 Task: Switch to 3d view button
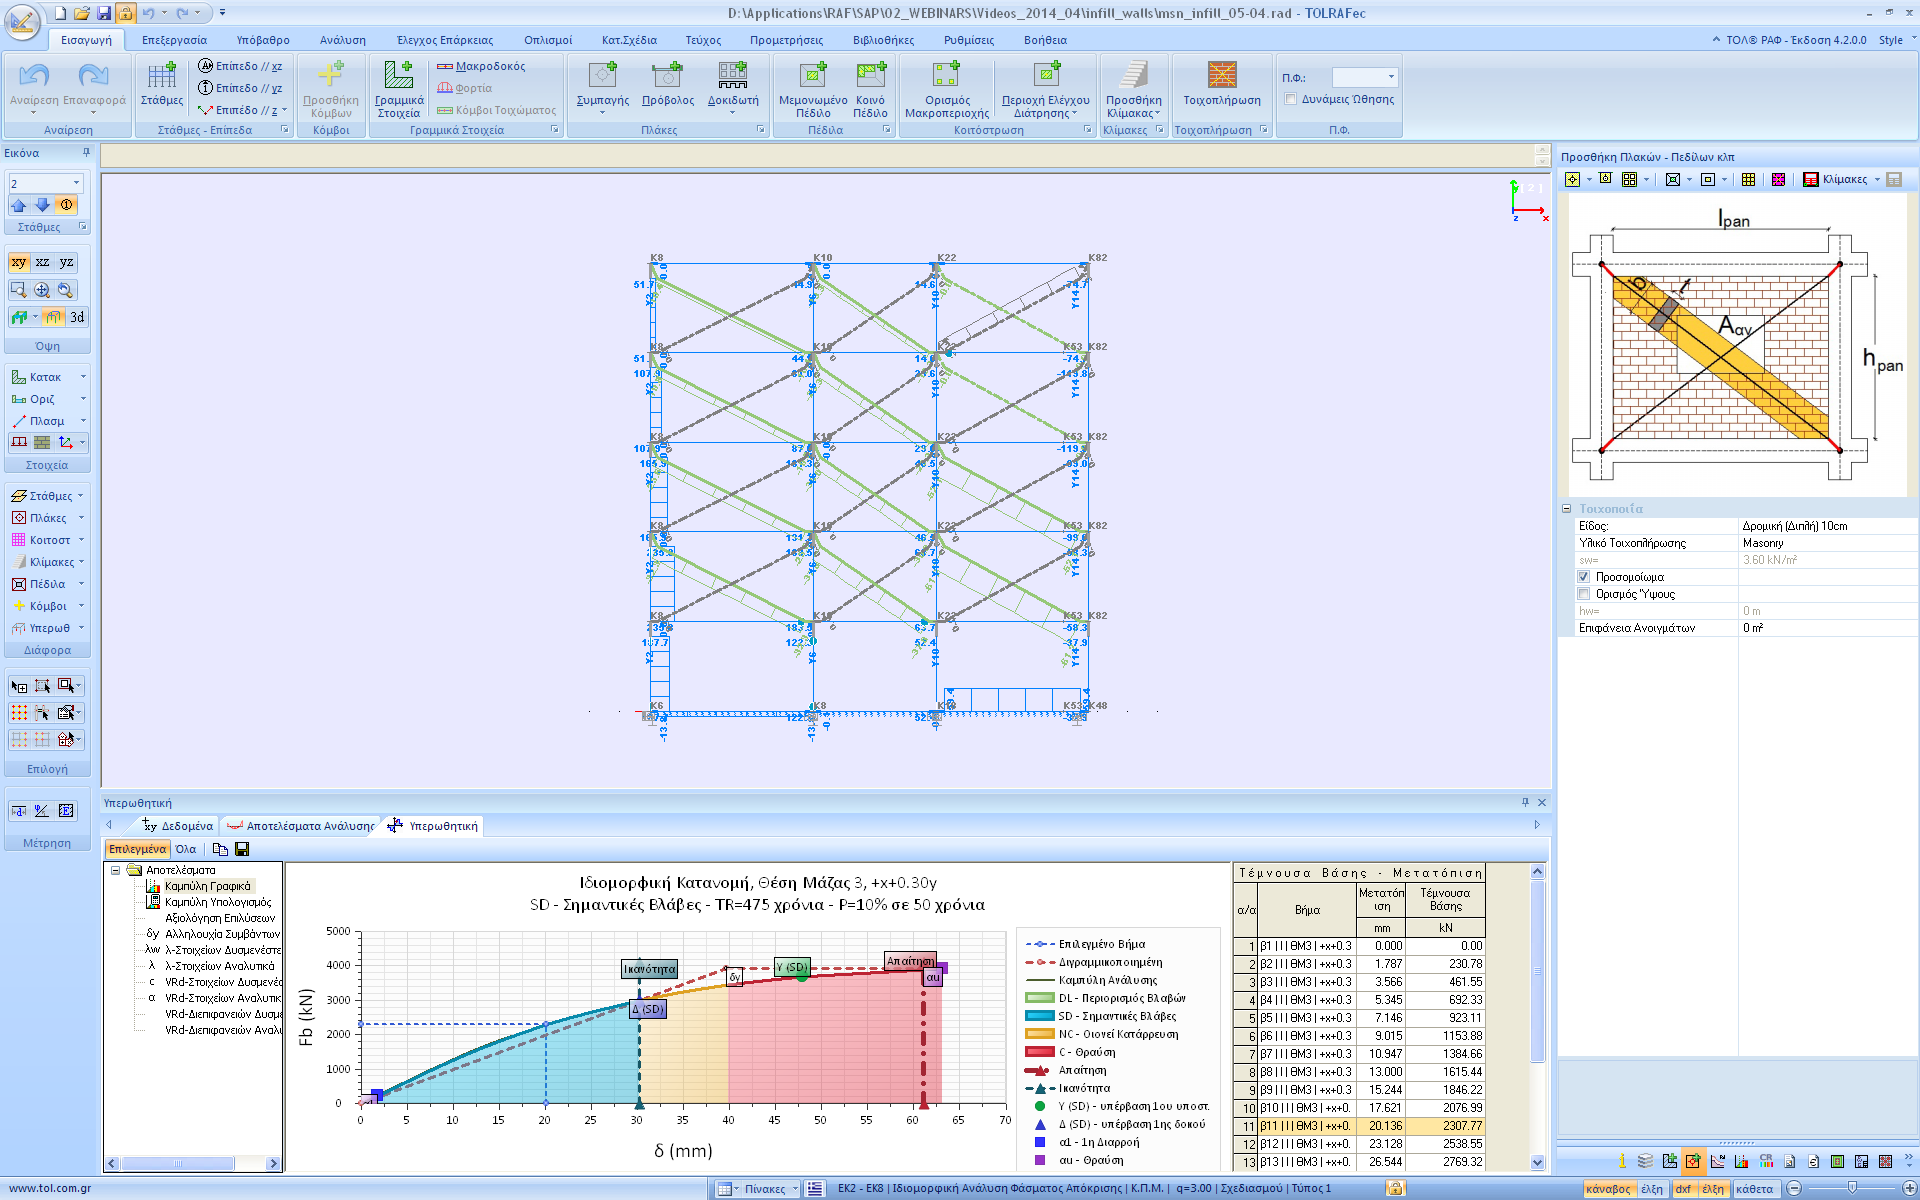click(77, 317)
